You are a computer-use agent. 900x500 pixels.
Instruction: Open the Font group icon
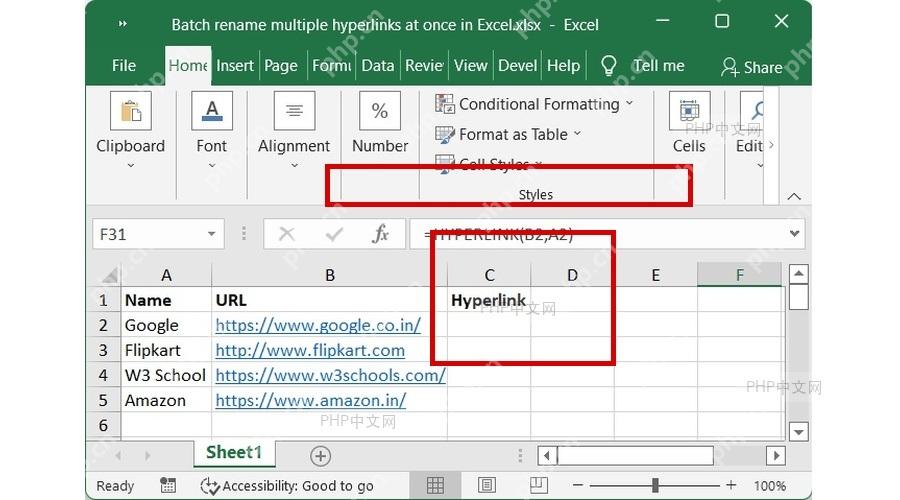tap(212, 110)
